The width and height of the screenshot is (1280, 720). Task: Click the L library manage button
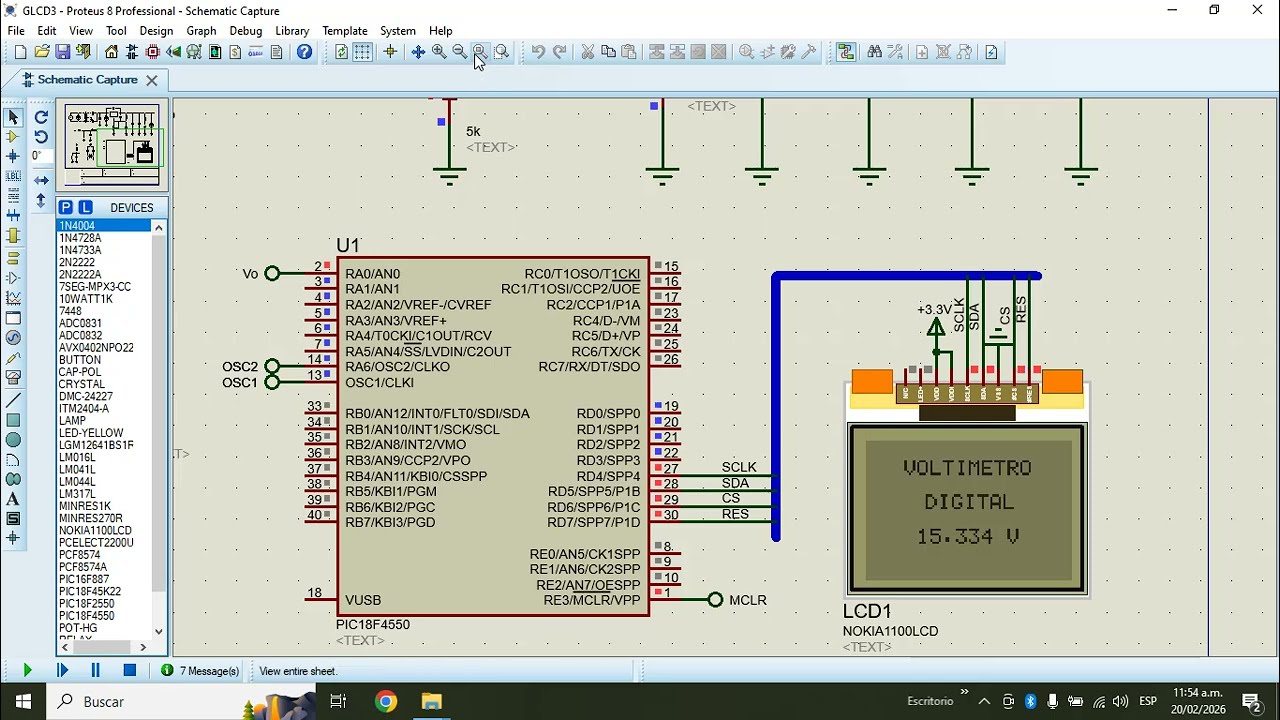coord(85,208)
